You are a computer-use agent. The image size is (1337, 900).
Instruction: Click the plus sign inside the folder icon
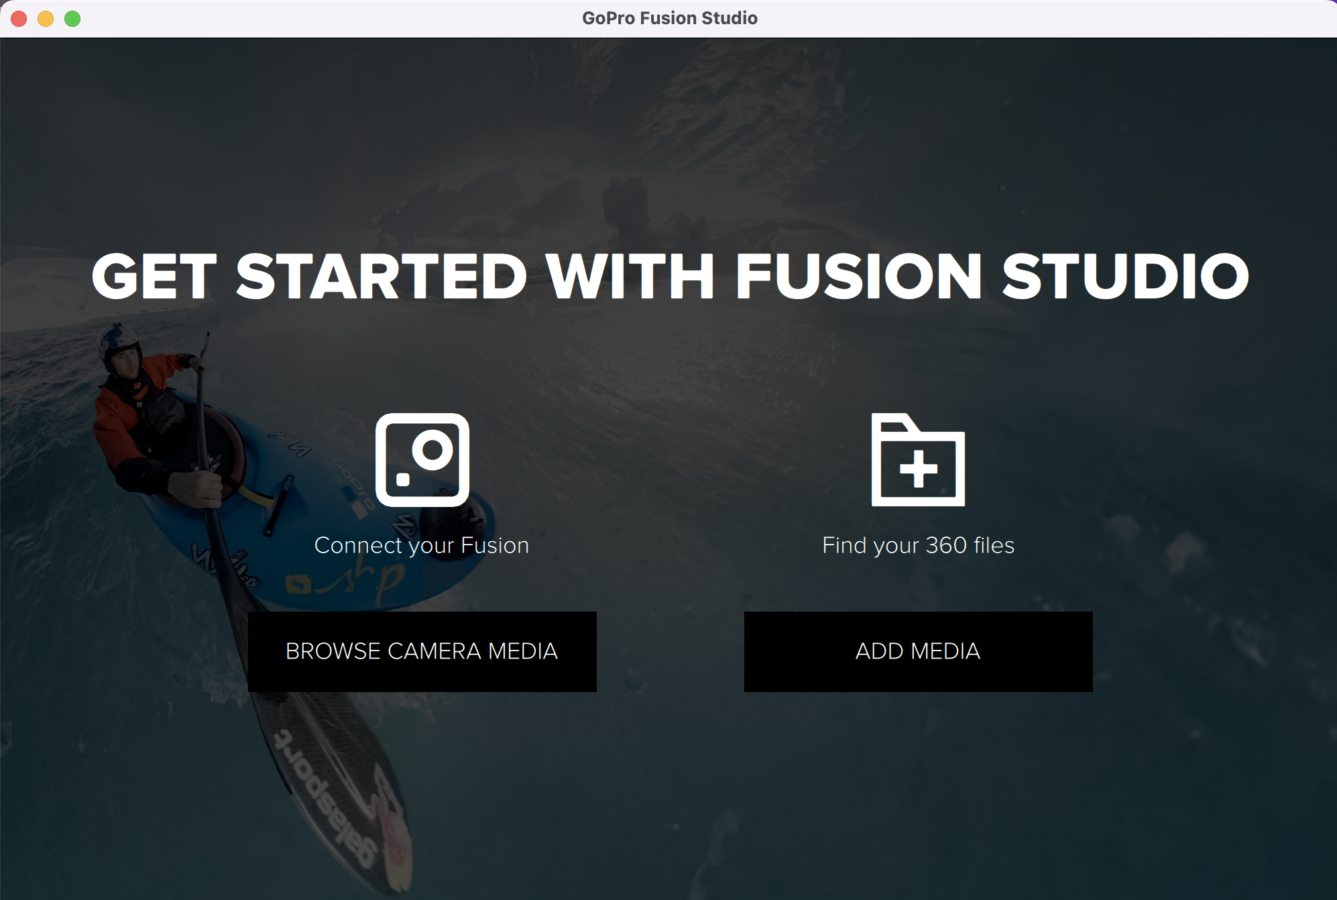(x=919, y=469)
